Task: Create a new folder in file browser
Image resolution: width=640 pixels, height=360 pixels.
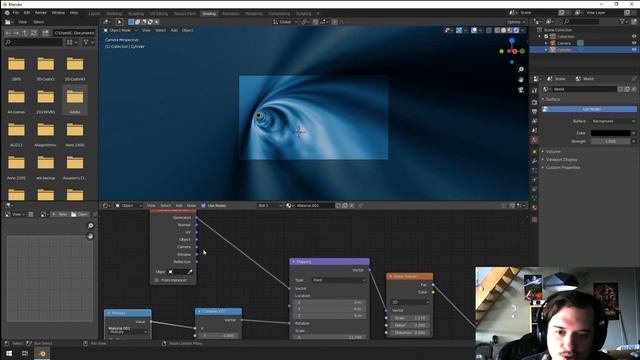Action: tap(45, 33)
